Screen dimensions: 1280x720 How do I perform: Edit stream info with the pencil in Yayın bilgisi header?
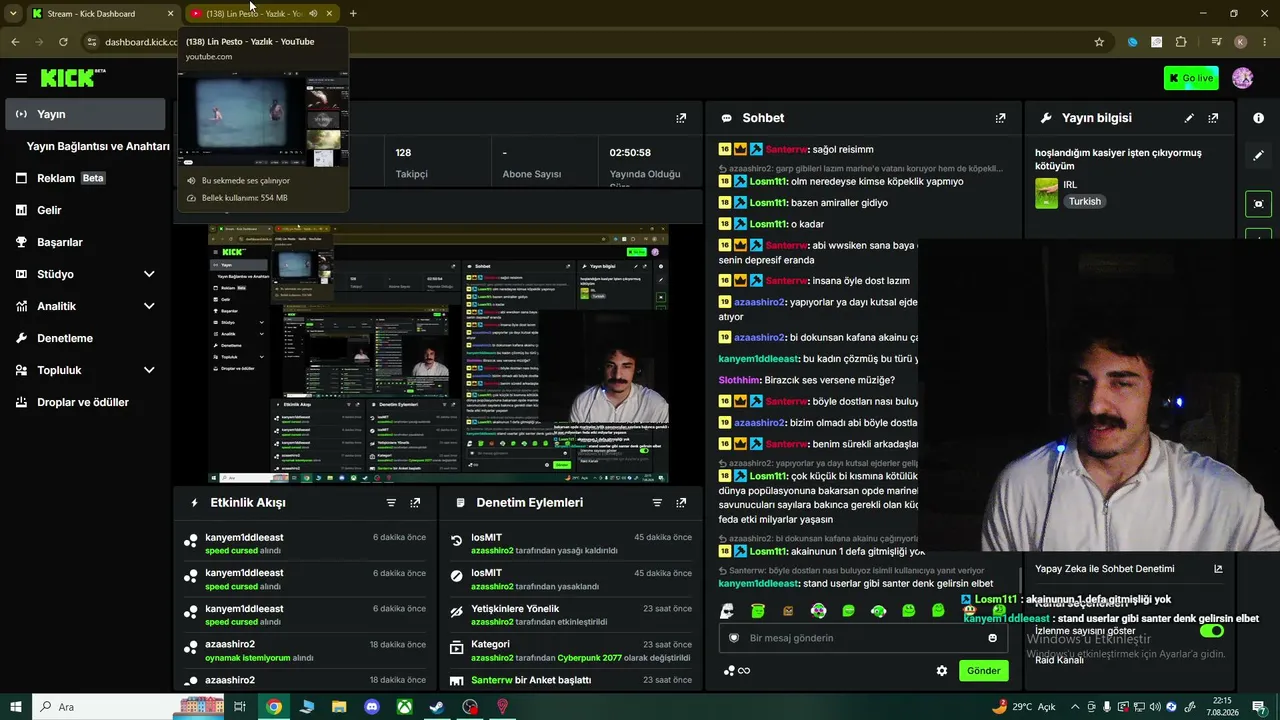click(x=1189, y=118)
